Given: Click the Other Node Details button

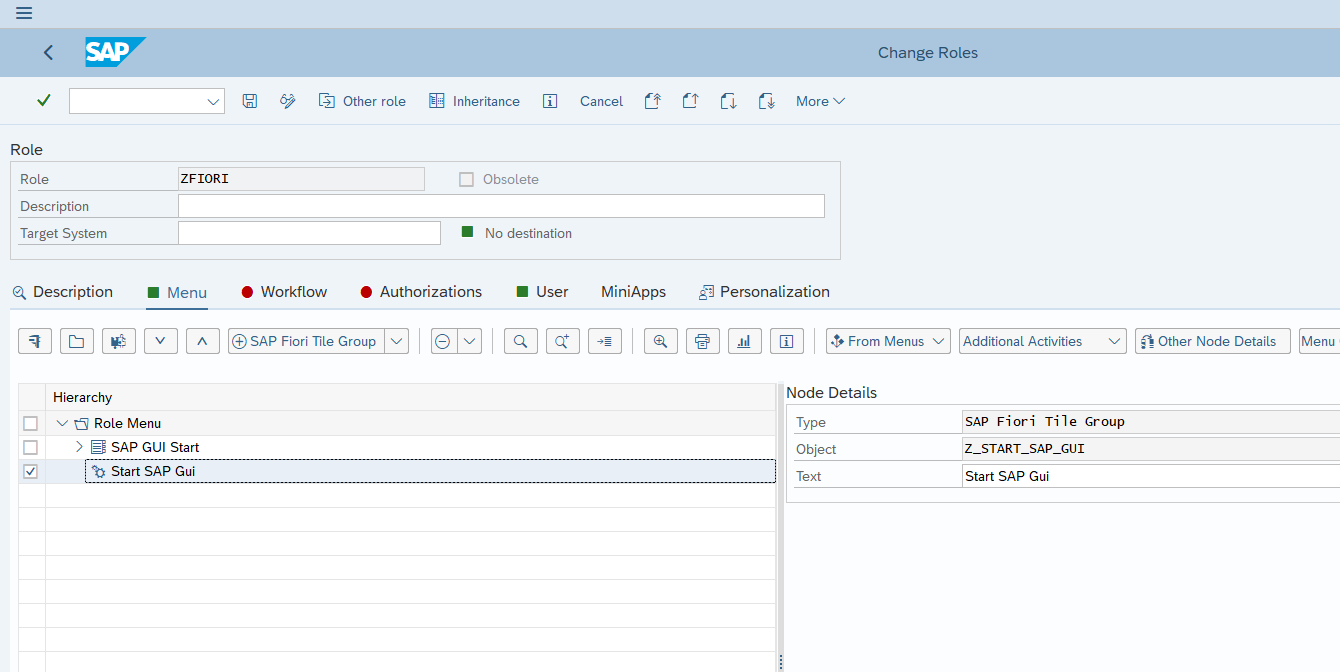Looking at the screenshot, I should (1212, 341).
